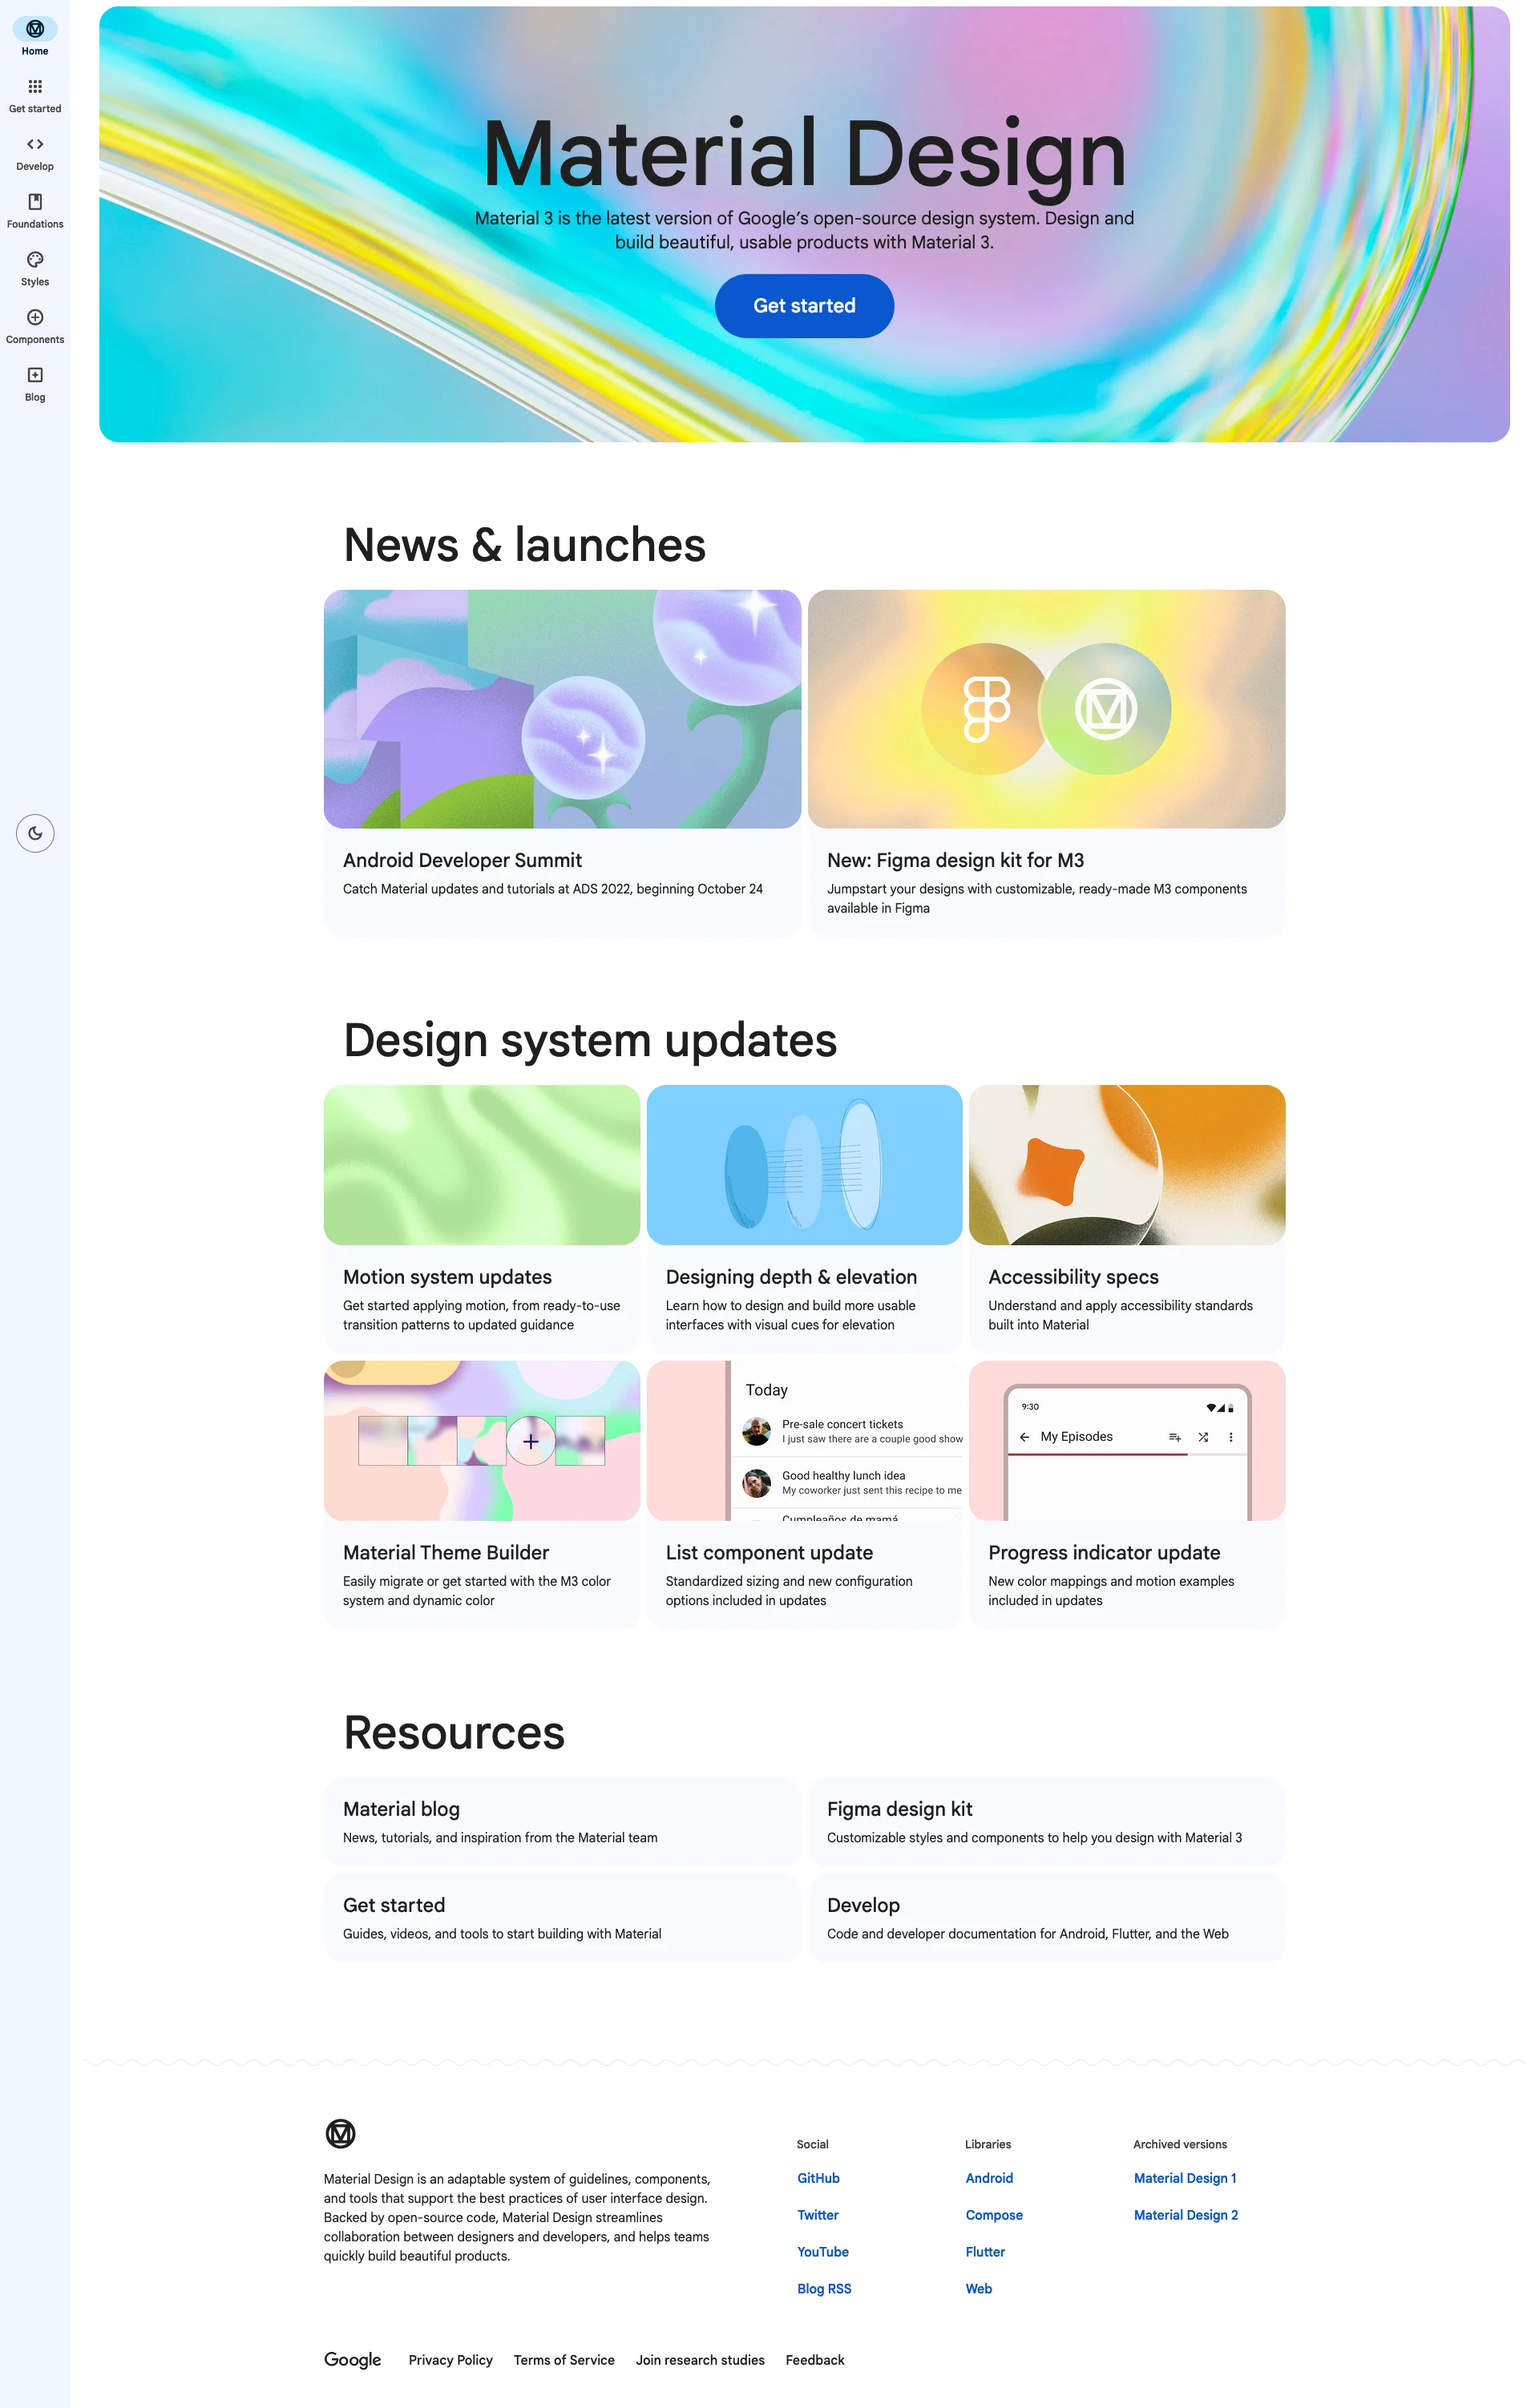Viewport: 1539px width, 2408px height.
Task: Open the YouTube social link
Action: tap(822, 2252)
